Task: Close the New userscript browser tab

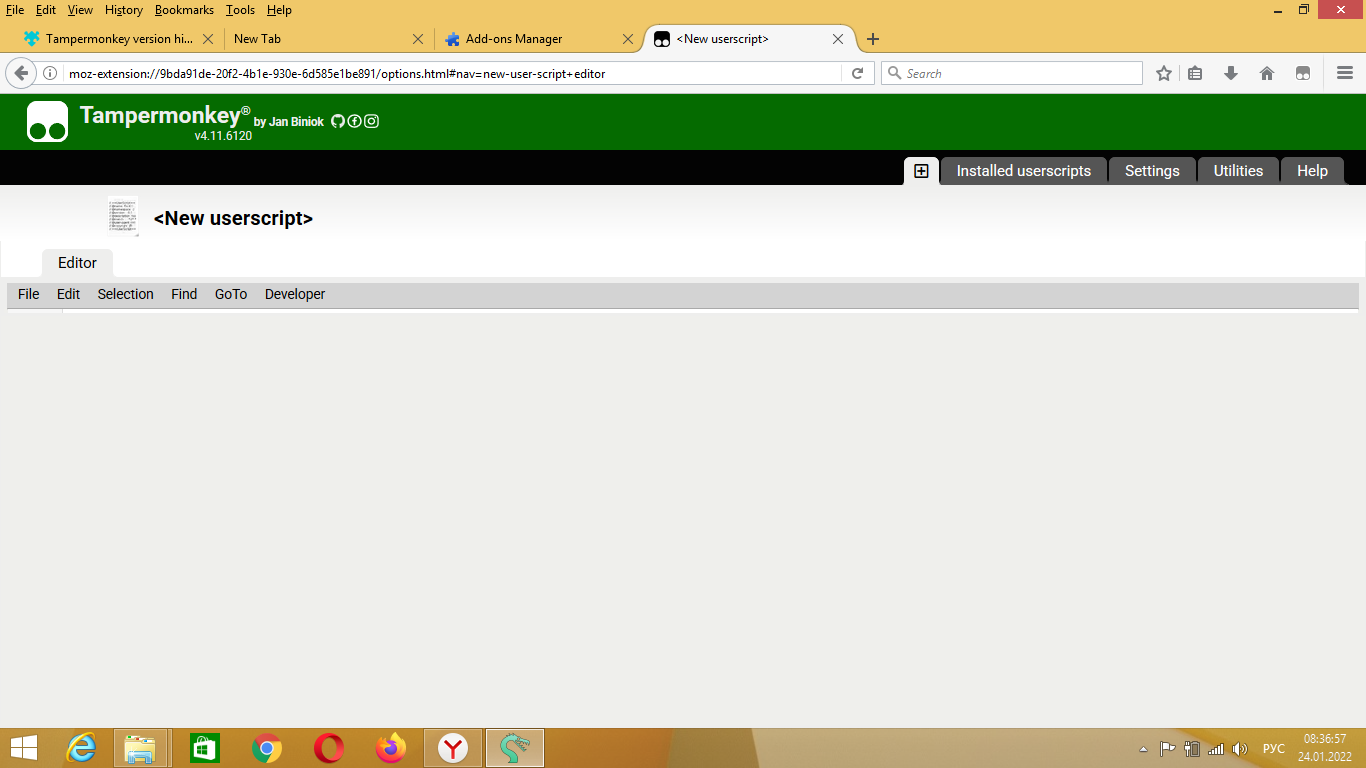Action: [838, 39]
